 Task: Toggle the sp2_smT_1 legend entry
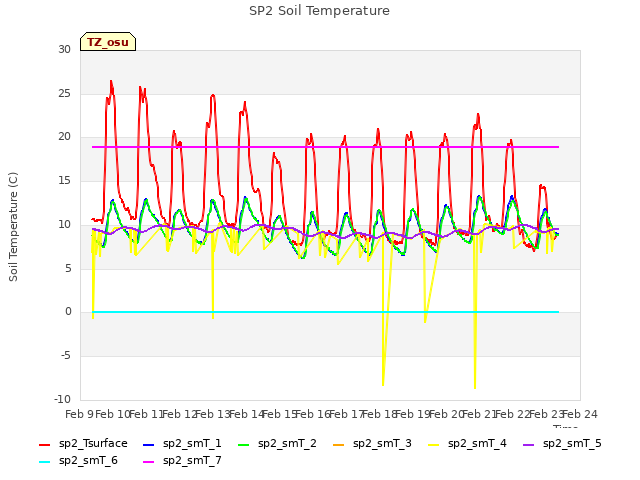click(x=182, y=444)
